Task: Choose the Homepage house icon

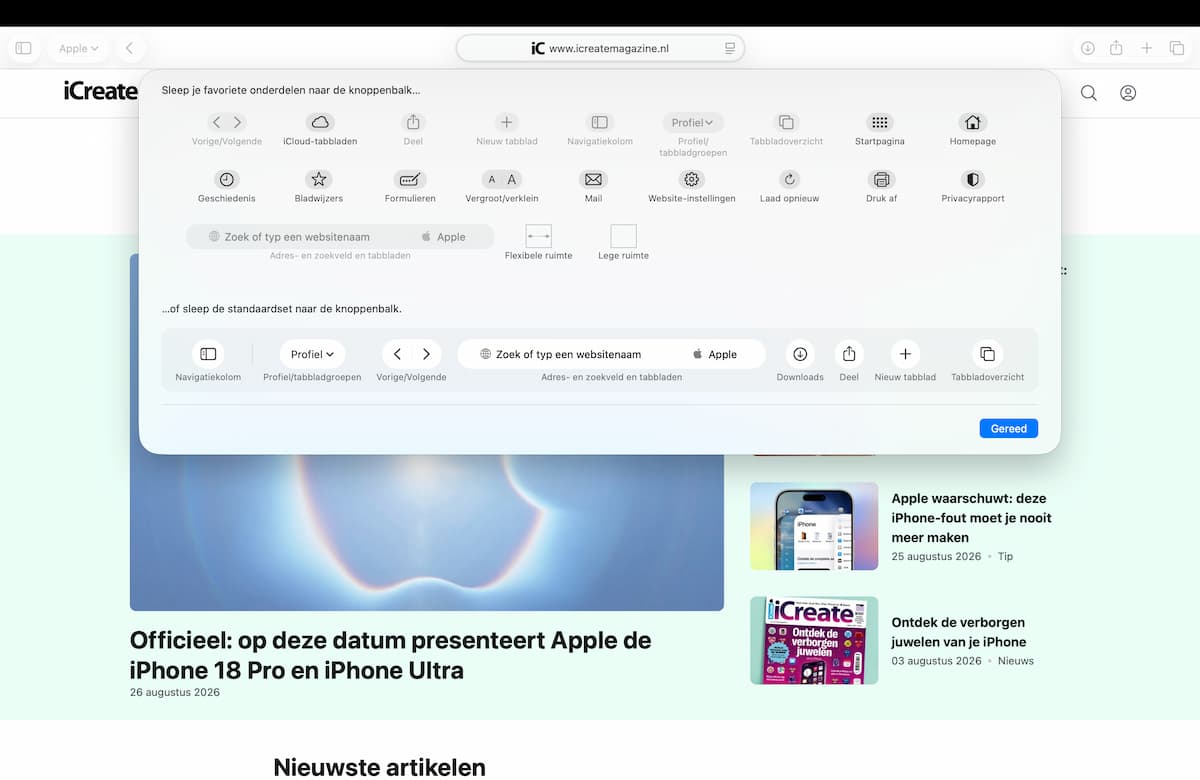Action: tap(973, 122)
